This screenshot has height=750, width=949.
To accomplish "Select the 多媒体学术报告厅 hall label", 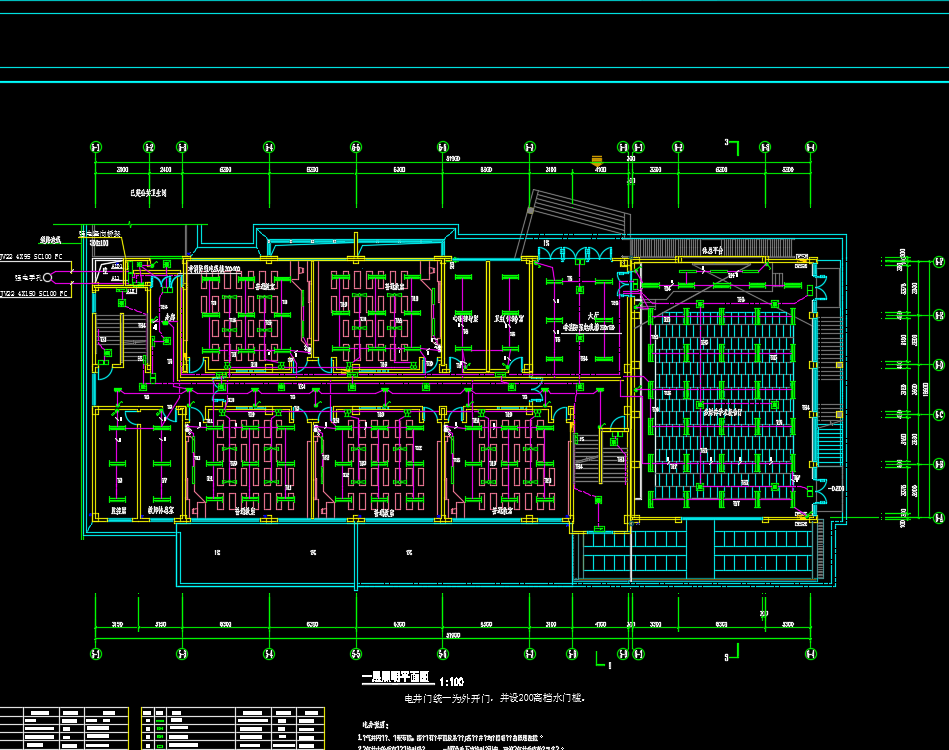I will (x=722, y=412).
